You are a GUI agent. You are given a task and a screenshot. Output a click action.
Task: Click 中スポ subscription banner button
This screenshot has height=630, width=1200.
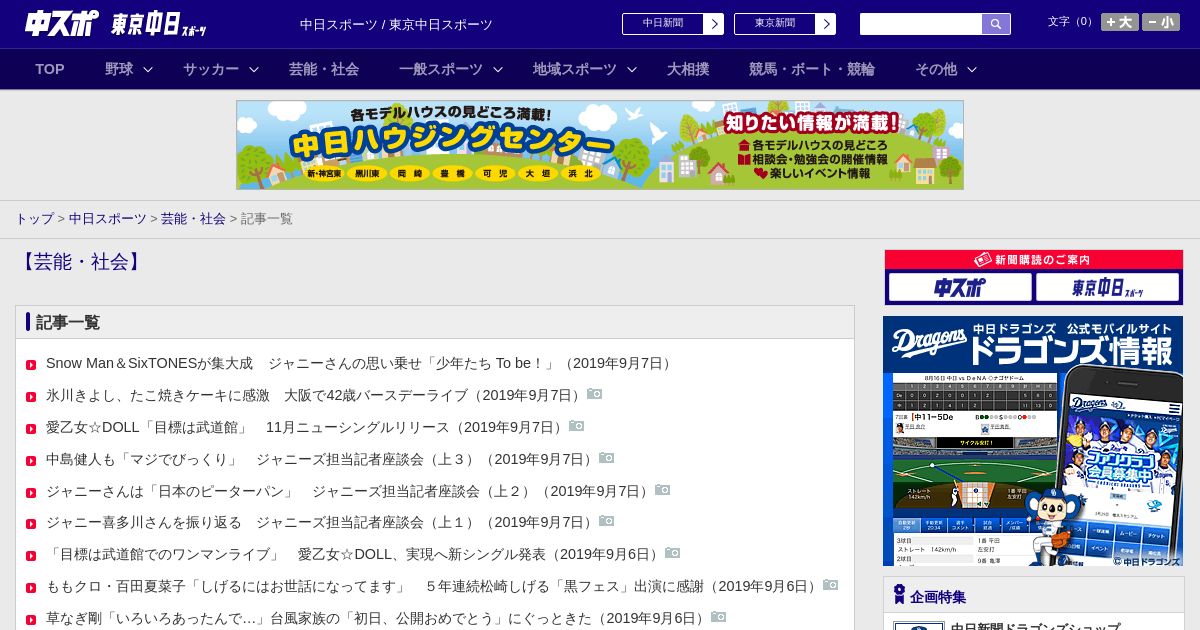pyautogui.click(x=960, y=288)
